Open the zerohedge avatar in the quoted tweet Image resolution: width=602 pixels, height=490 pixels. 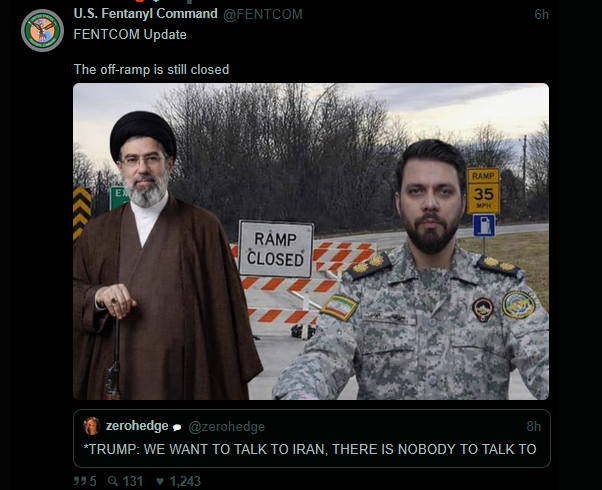point(92,426)
